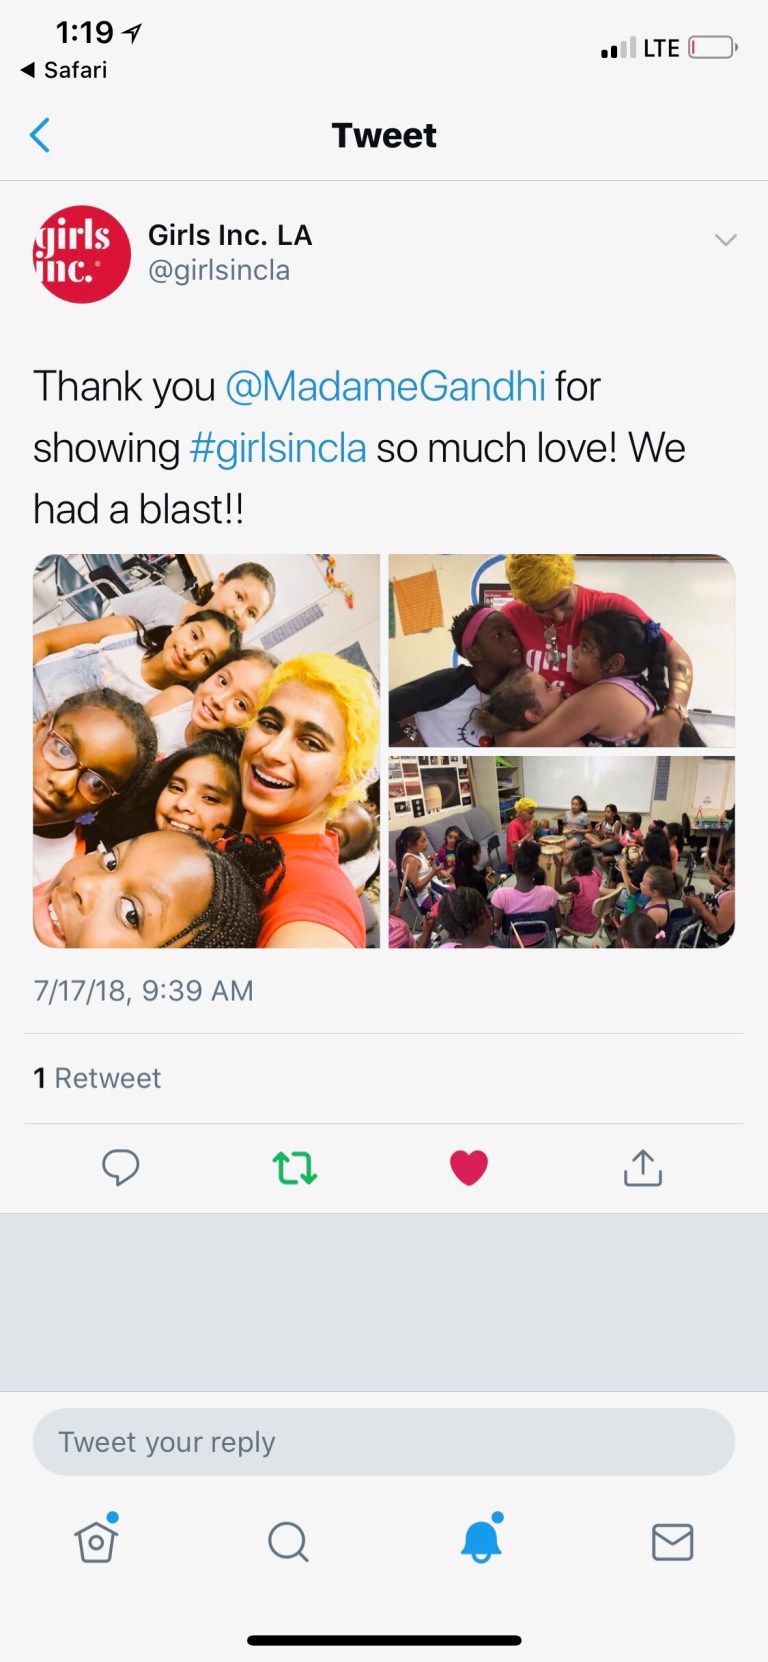Open the classroom drum circle photo
Image resolution: width=768 pixels, height=1662 pixels.
click(562, 852)
